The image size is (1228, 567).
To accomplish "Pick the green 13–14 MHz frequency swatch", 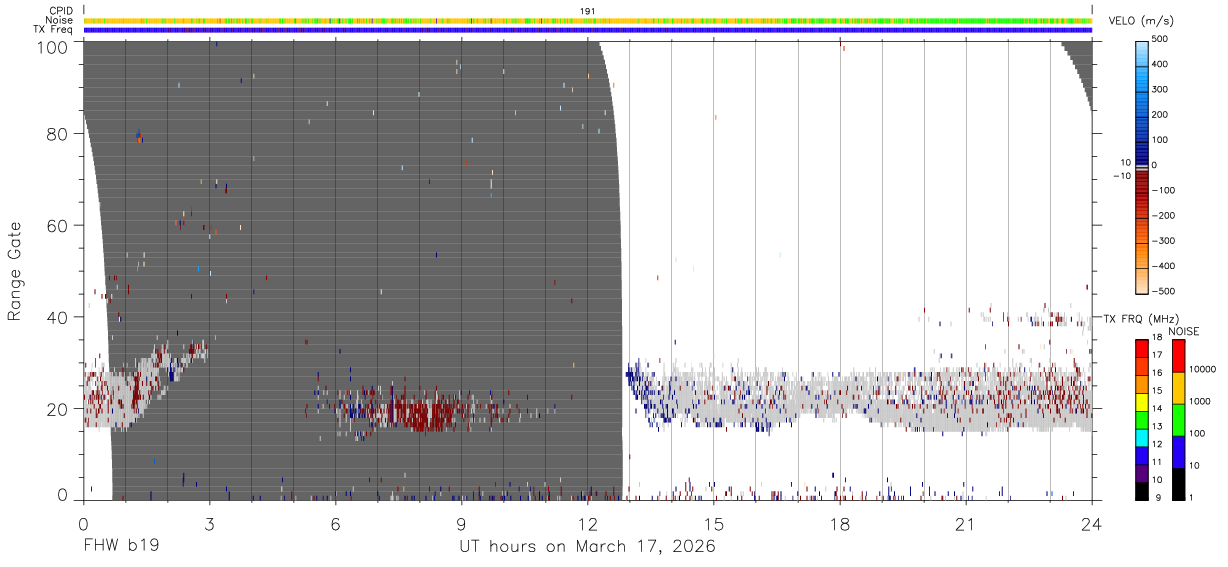I will coord(1142,420).
